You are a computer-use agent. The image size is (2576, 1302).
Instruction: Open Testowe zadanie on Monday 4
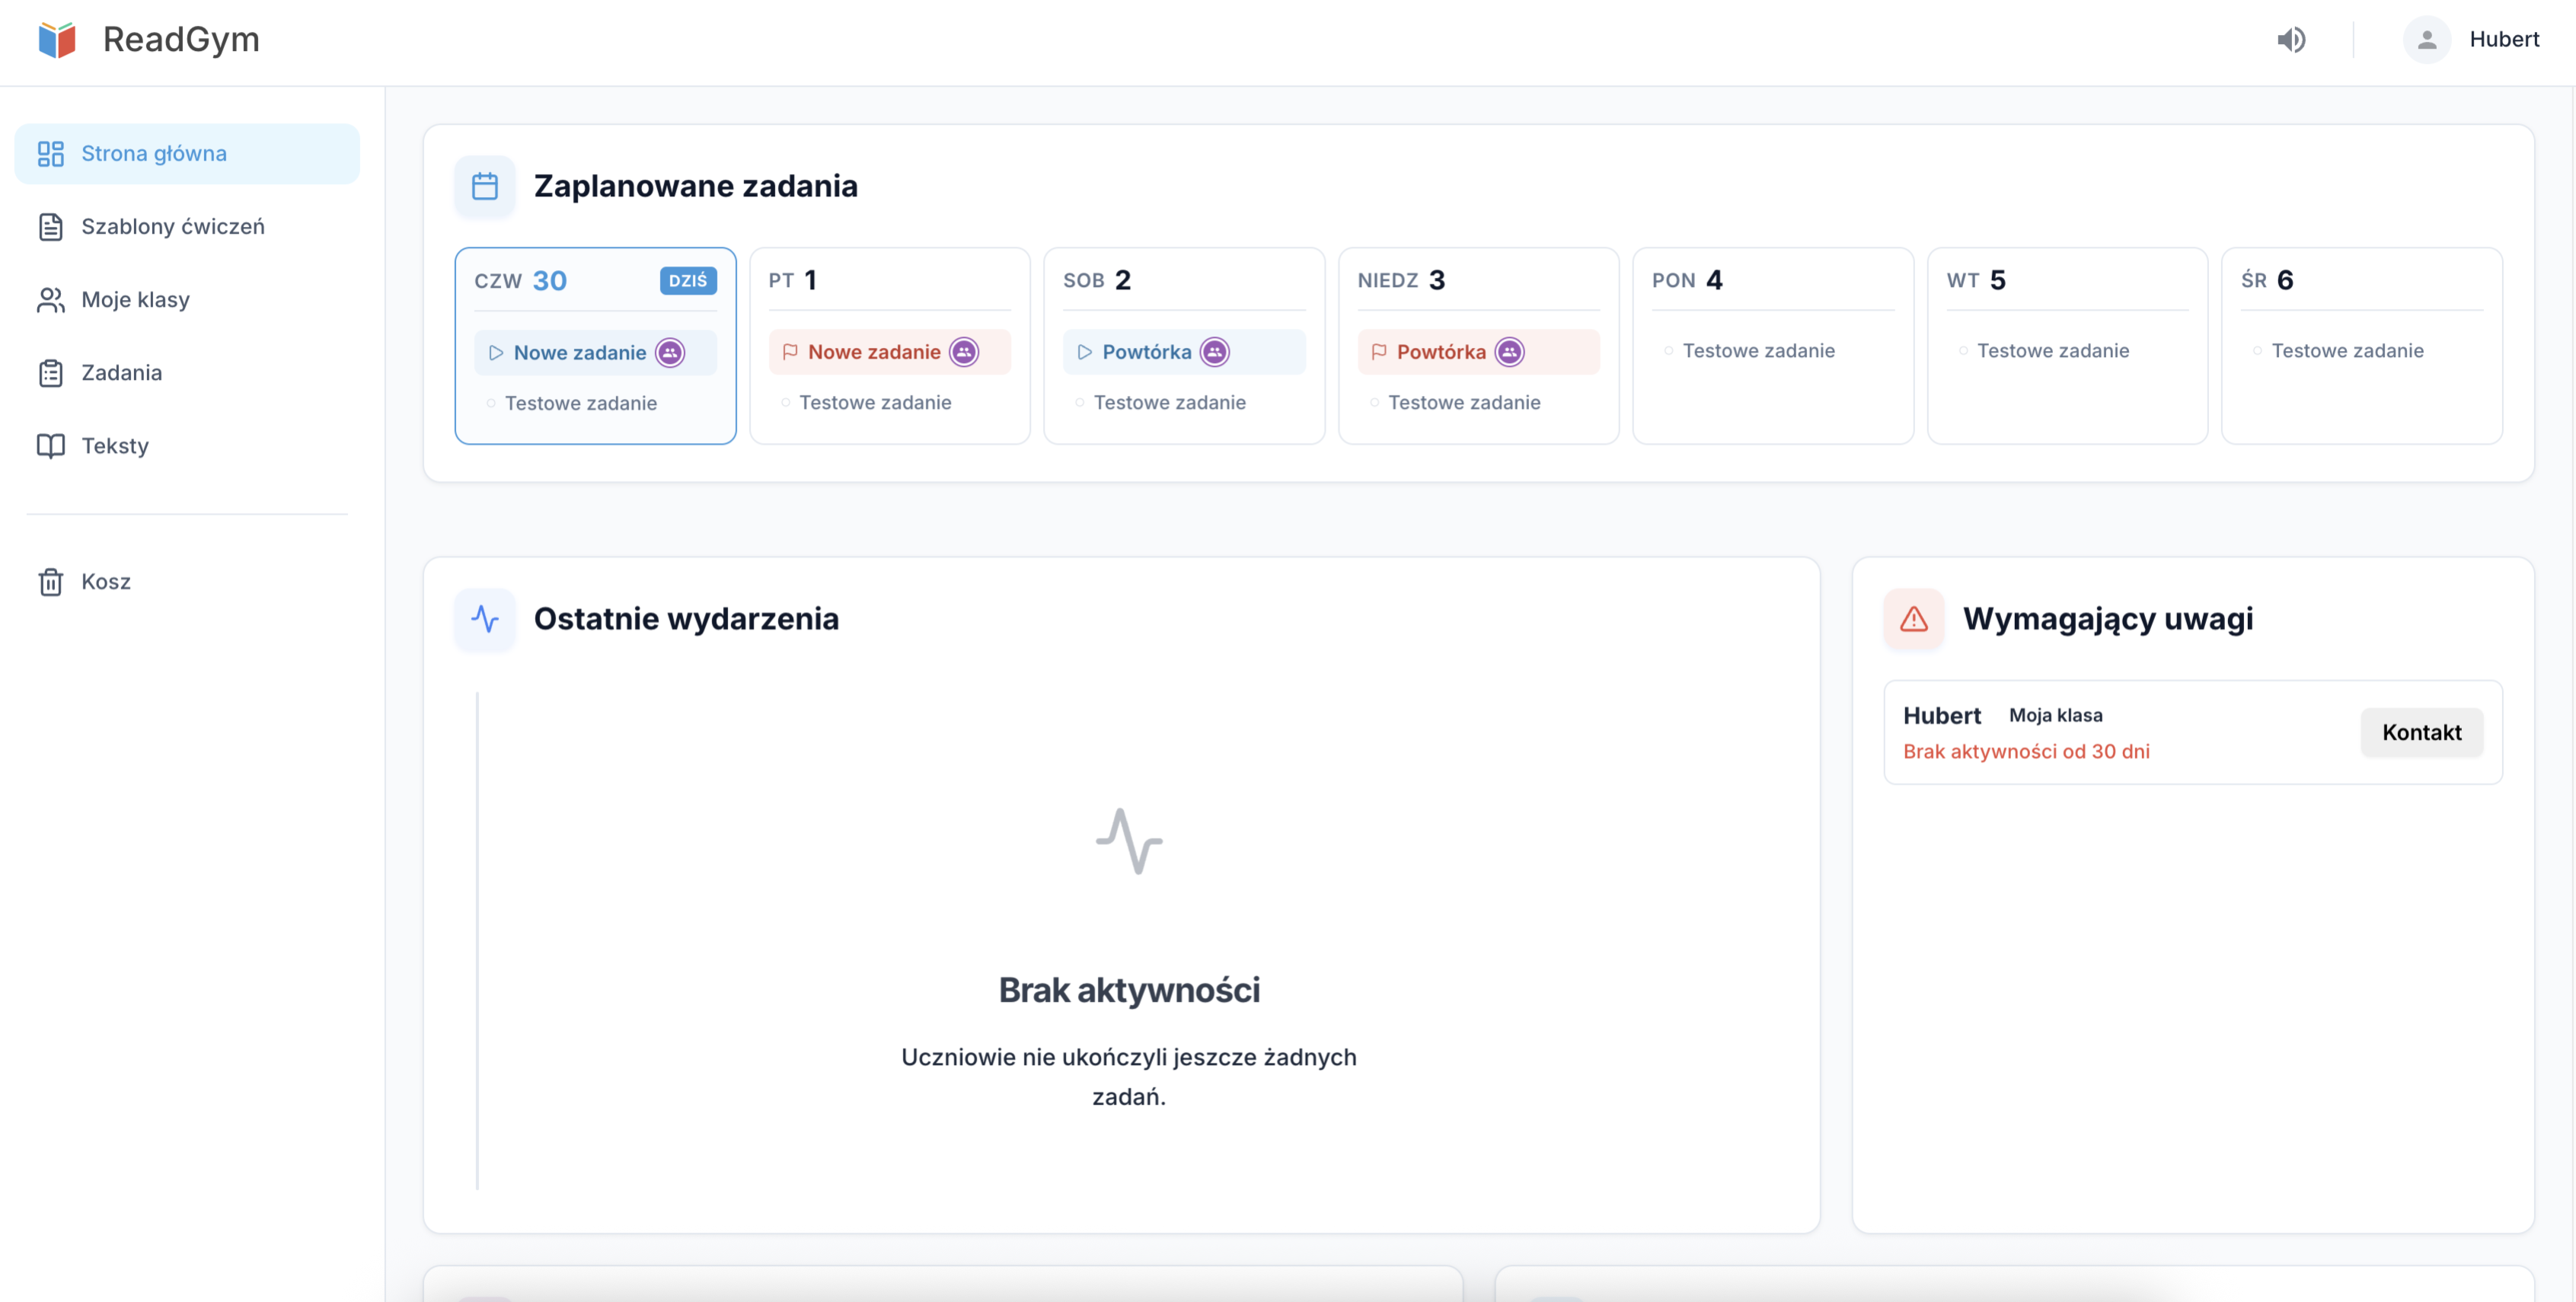pyautogui.click(x=1758, y=351)
